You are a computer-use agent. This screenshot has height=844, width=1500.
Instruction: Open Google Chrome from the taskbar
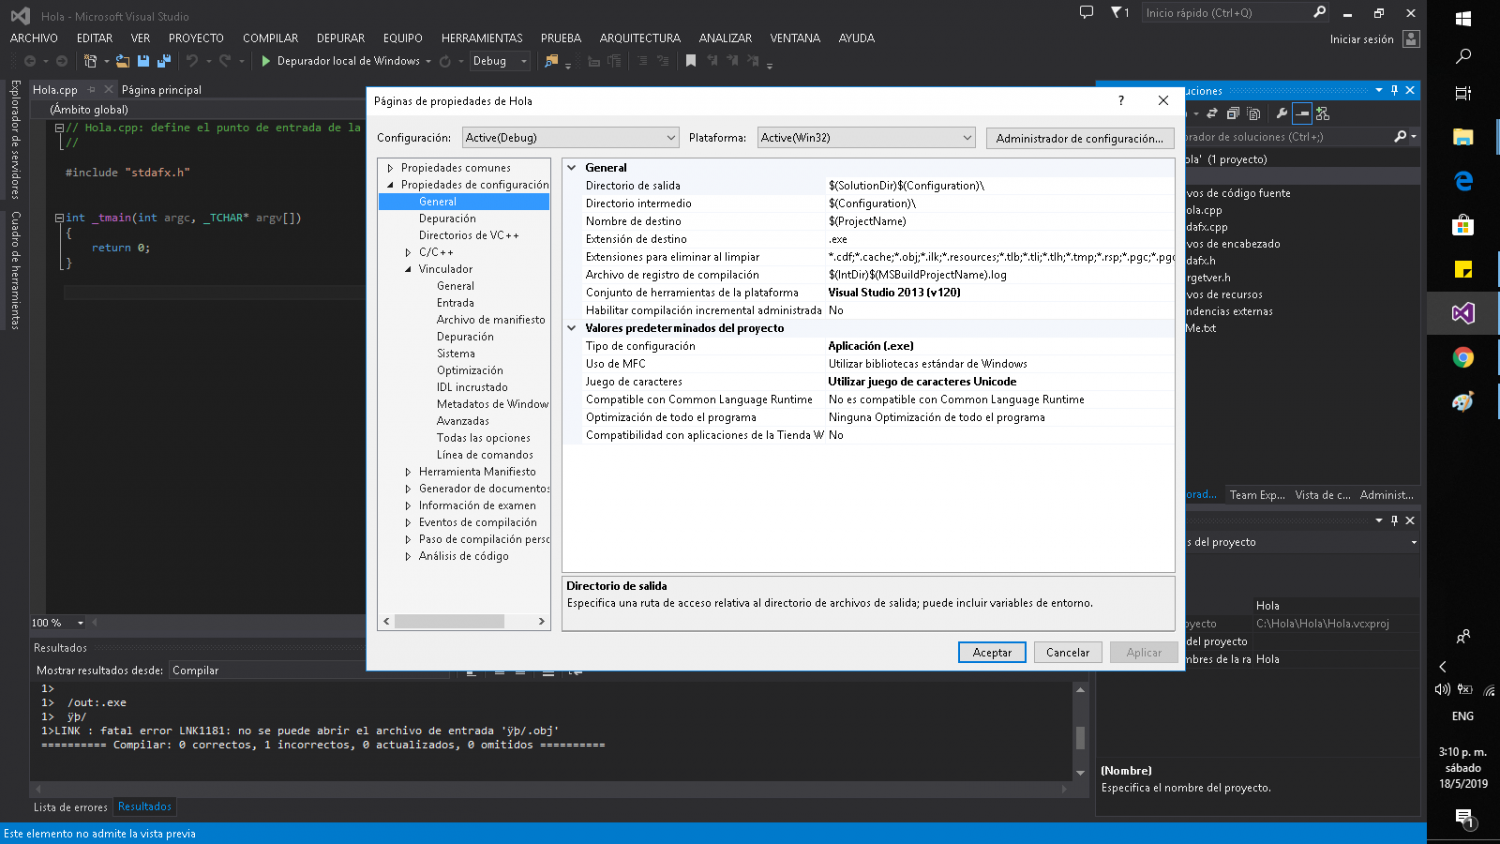point(1463,357)
